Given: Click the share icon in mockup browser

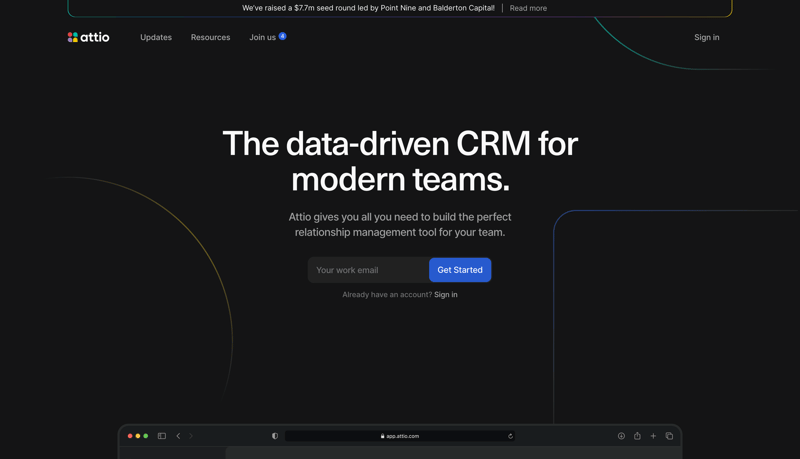Looking at the screenshot, I should point(637,436).
